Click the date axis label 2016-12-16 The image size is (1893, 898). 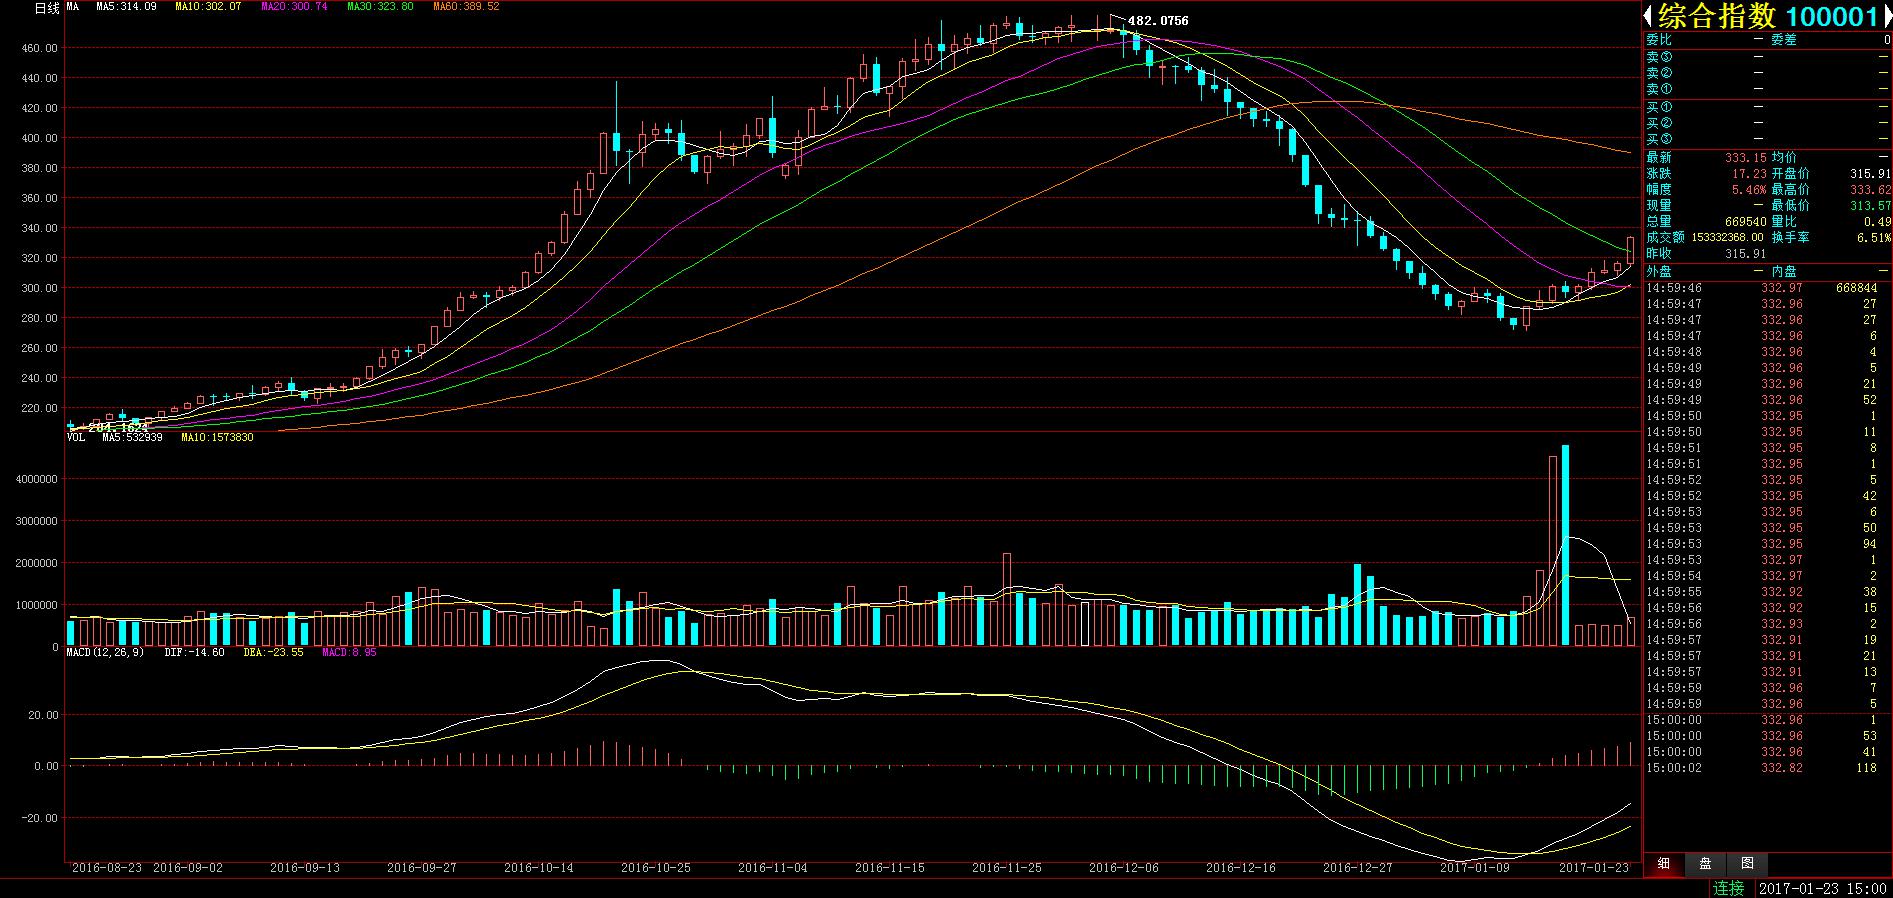[1241, 868]
